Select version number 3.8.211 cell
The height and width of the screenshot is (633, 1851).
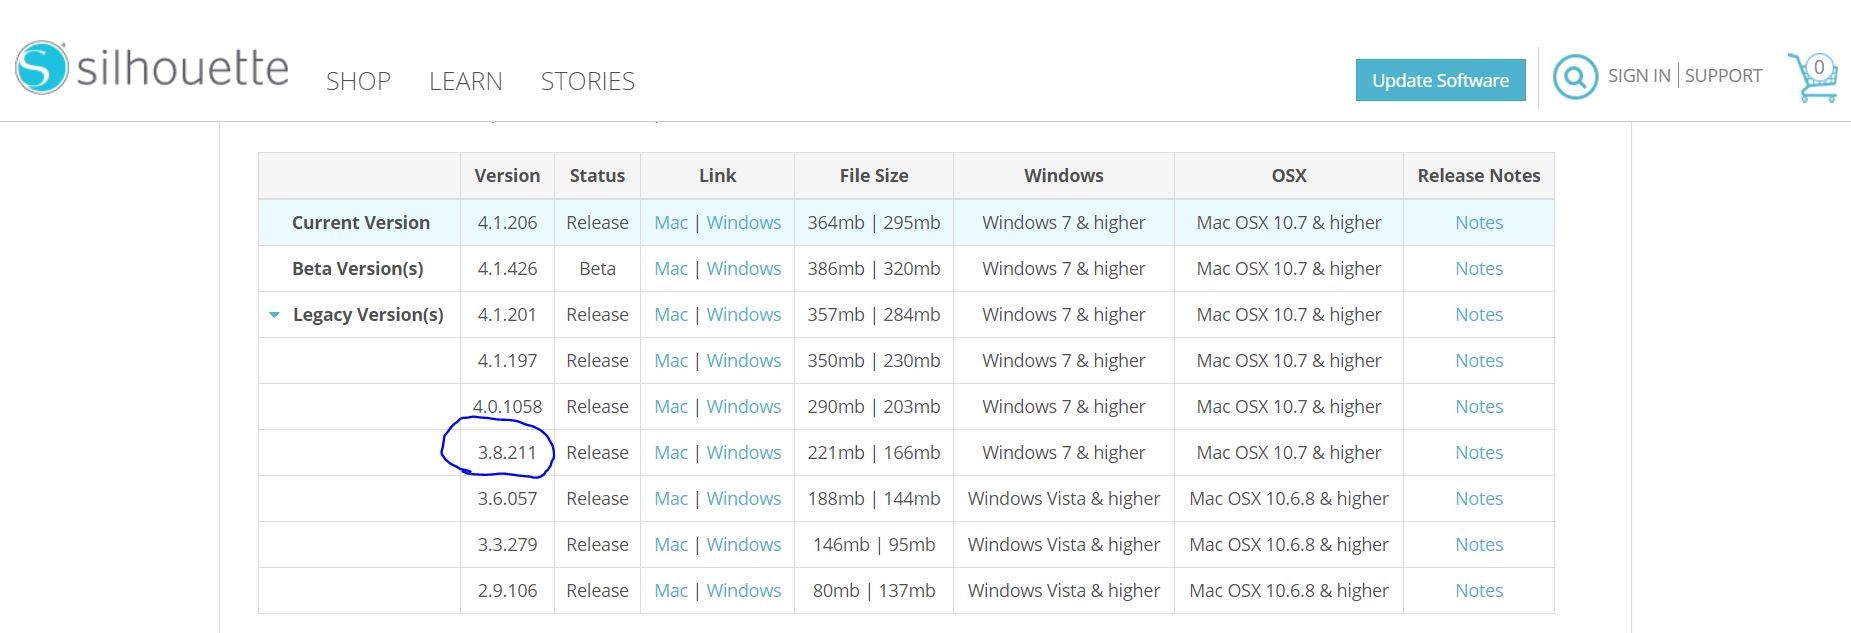[x=507, y=453]
